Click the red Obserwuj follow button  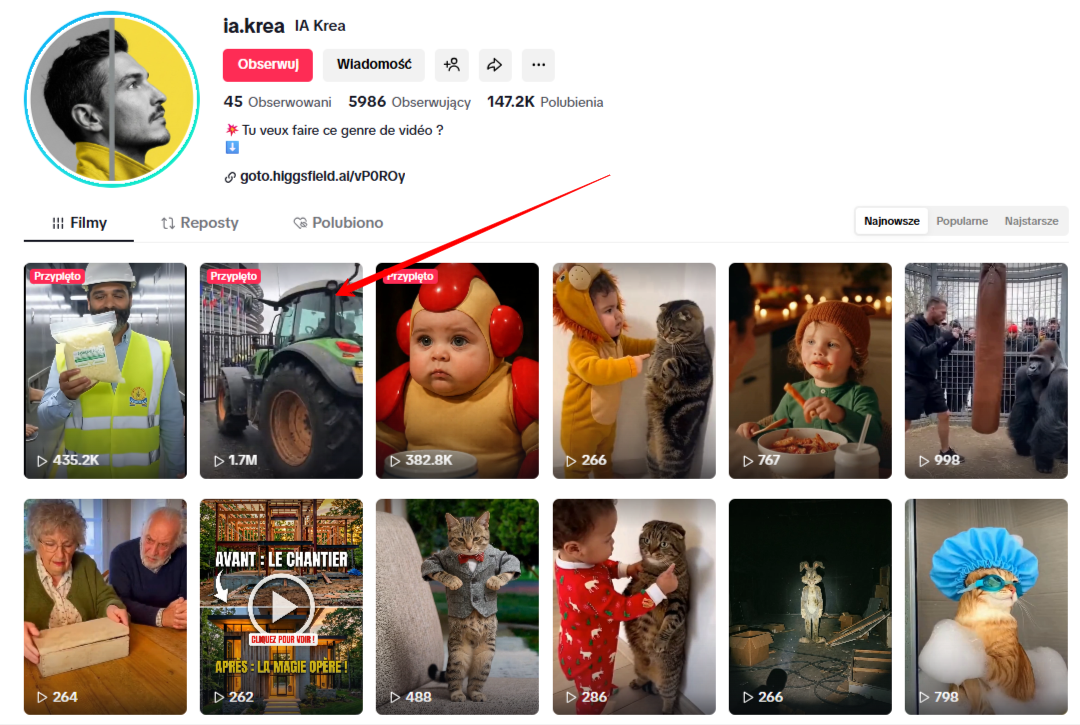point(268,65)
